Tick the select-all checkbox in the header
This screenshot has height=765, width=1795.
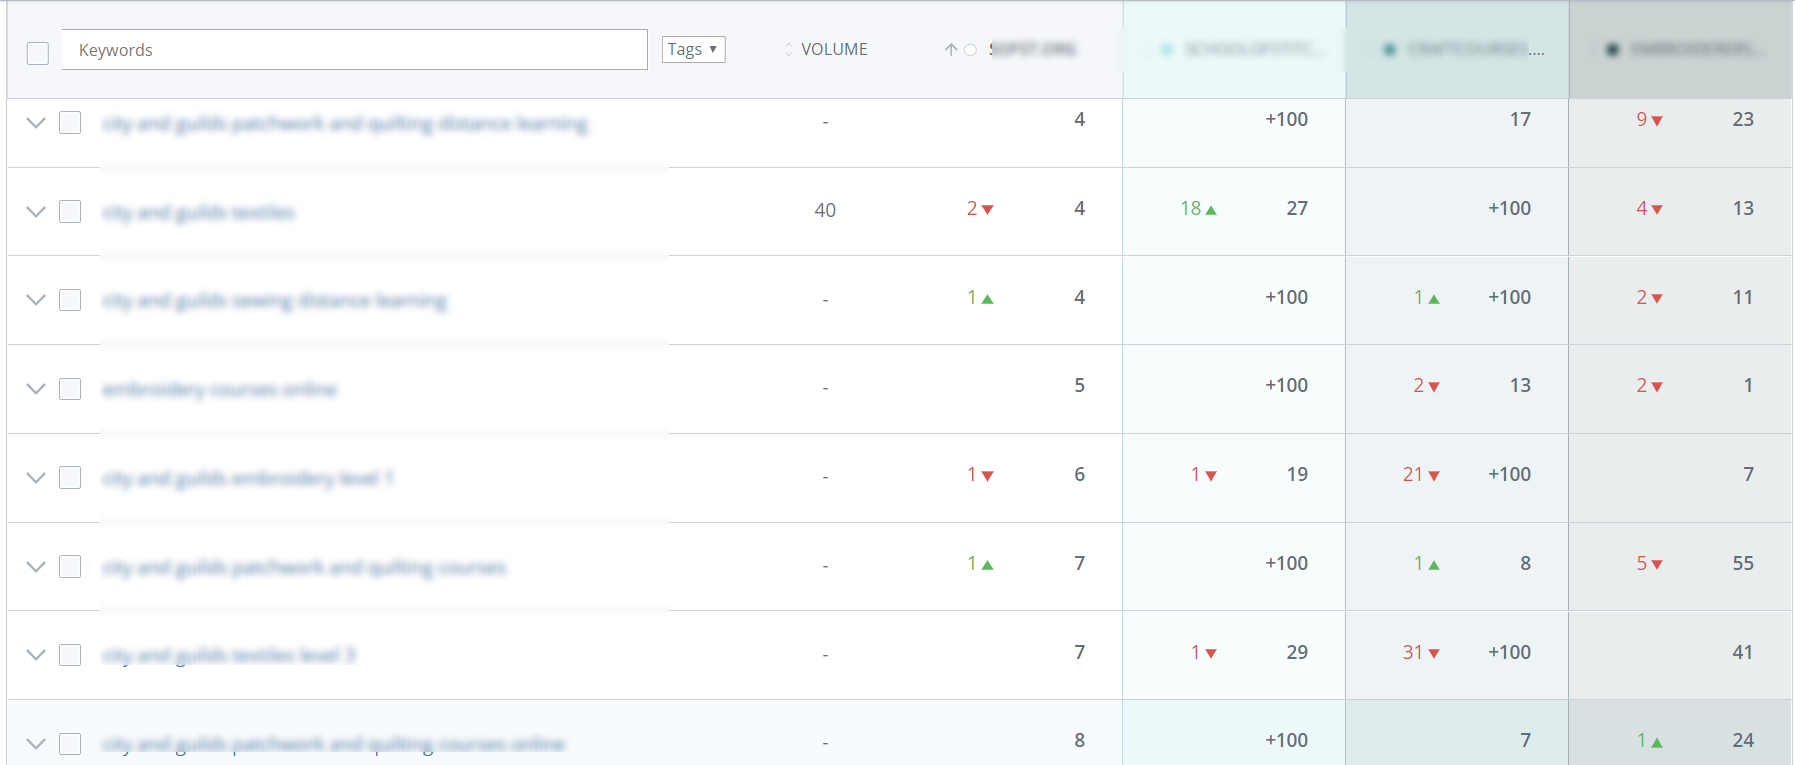(38, 53)
